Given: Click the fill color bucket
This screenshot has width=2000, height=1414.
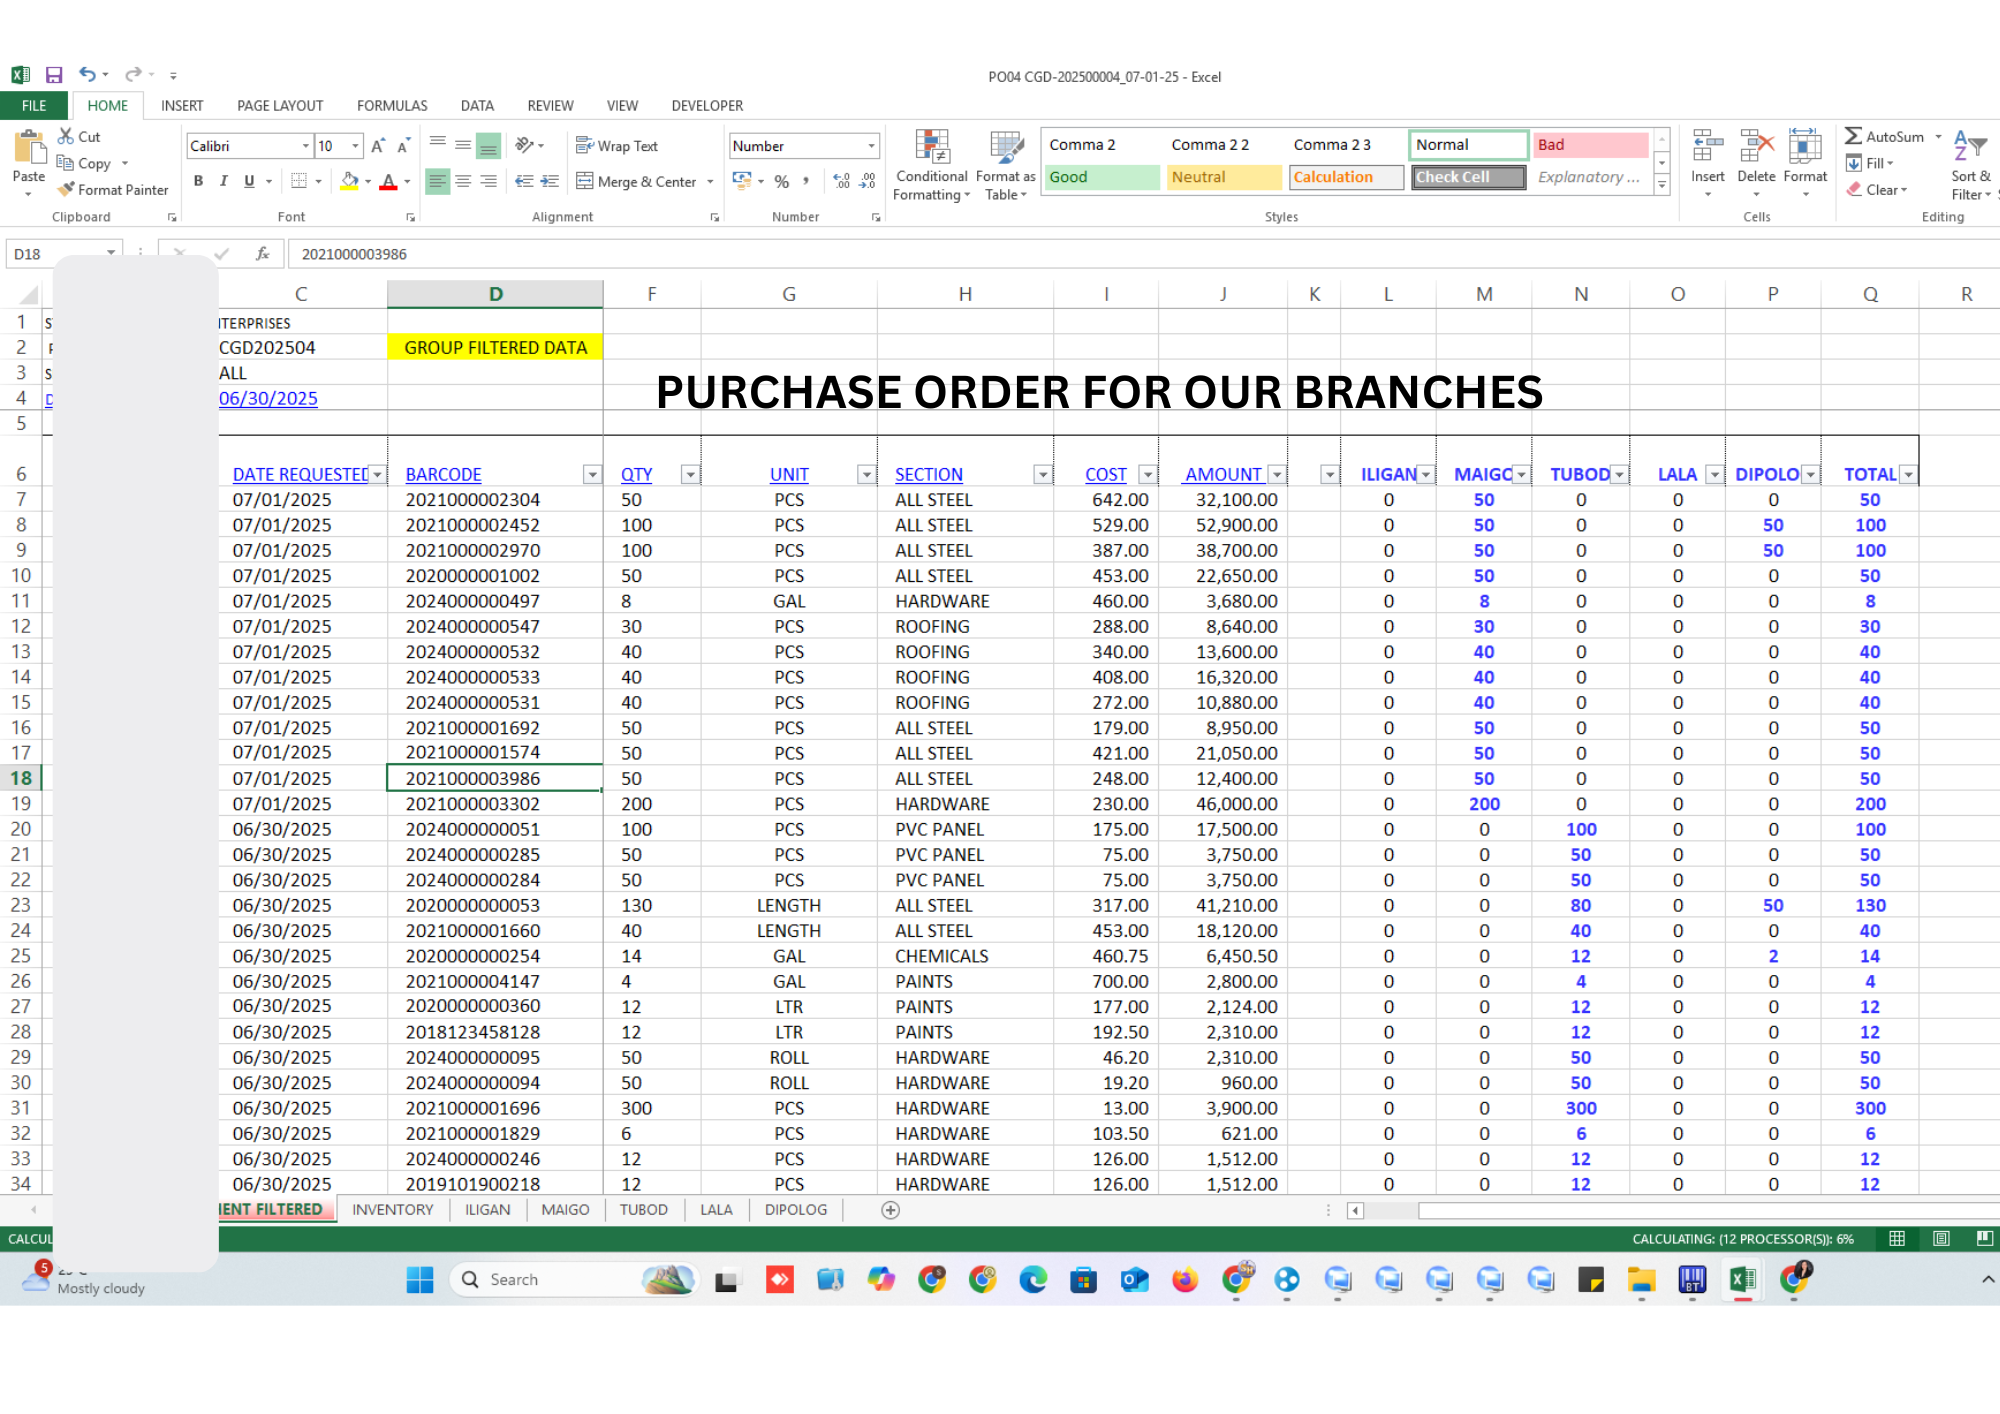Looking at the screenshot, I should click(349, 181).
